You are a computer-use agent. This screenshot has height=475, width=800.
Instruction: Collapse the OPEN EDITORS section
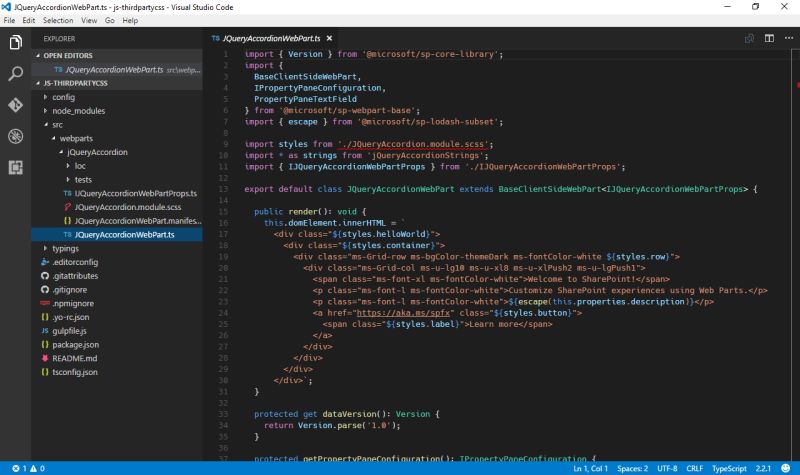click(x=117, y=55)
